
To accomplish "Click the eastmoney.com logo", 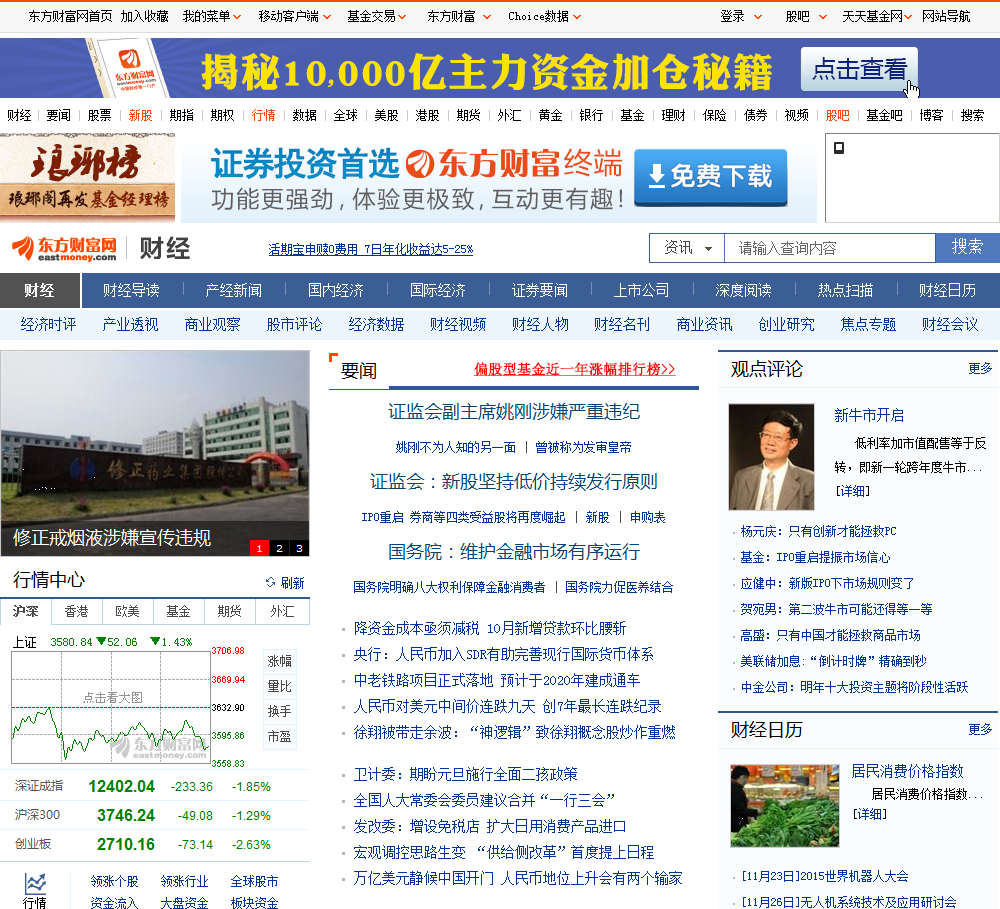I will click(x=64, y=248).
